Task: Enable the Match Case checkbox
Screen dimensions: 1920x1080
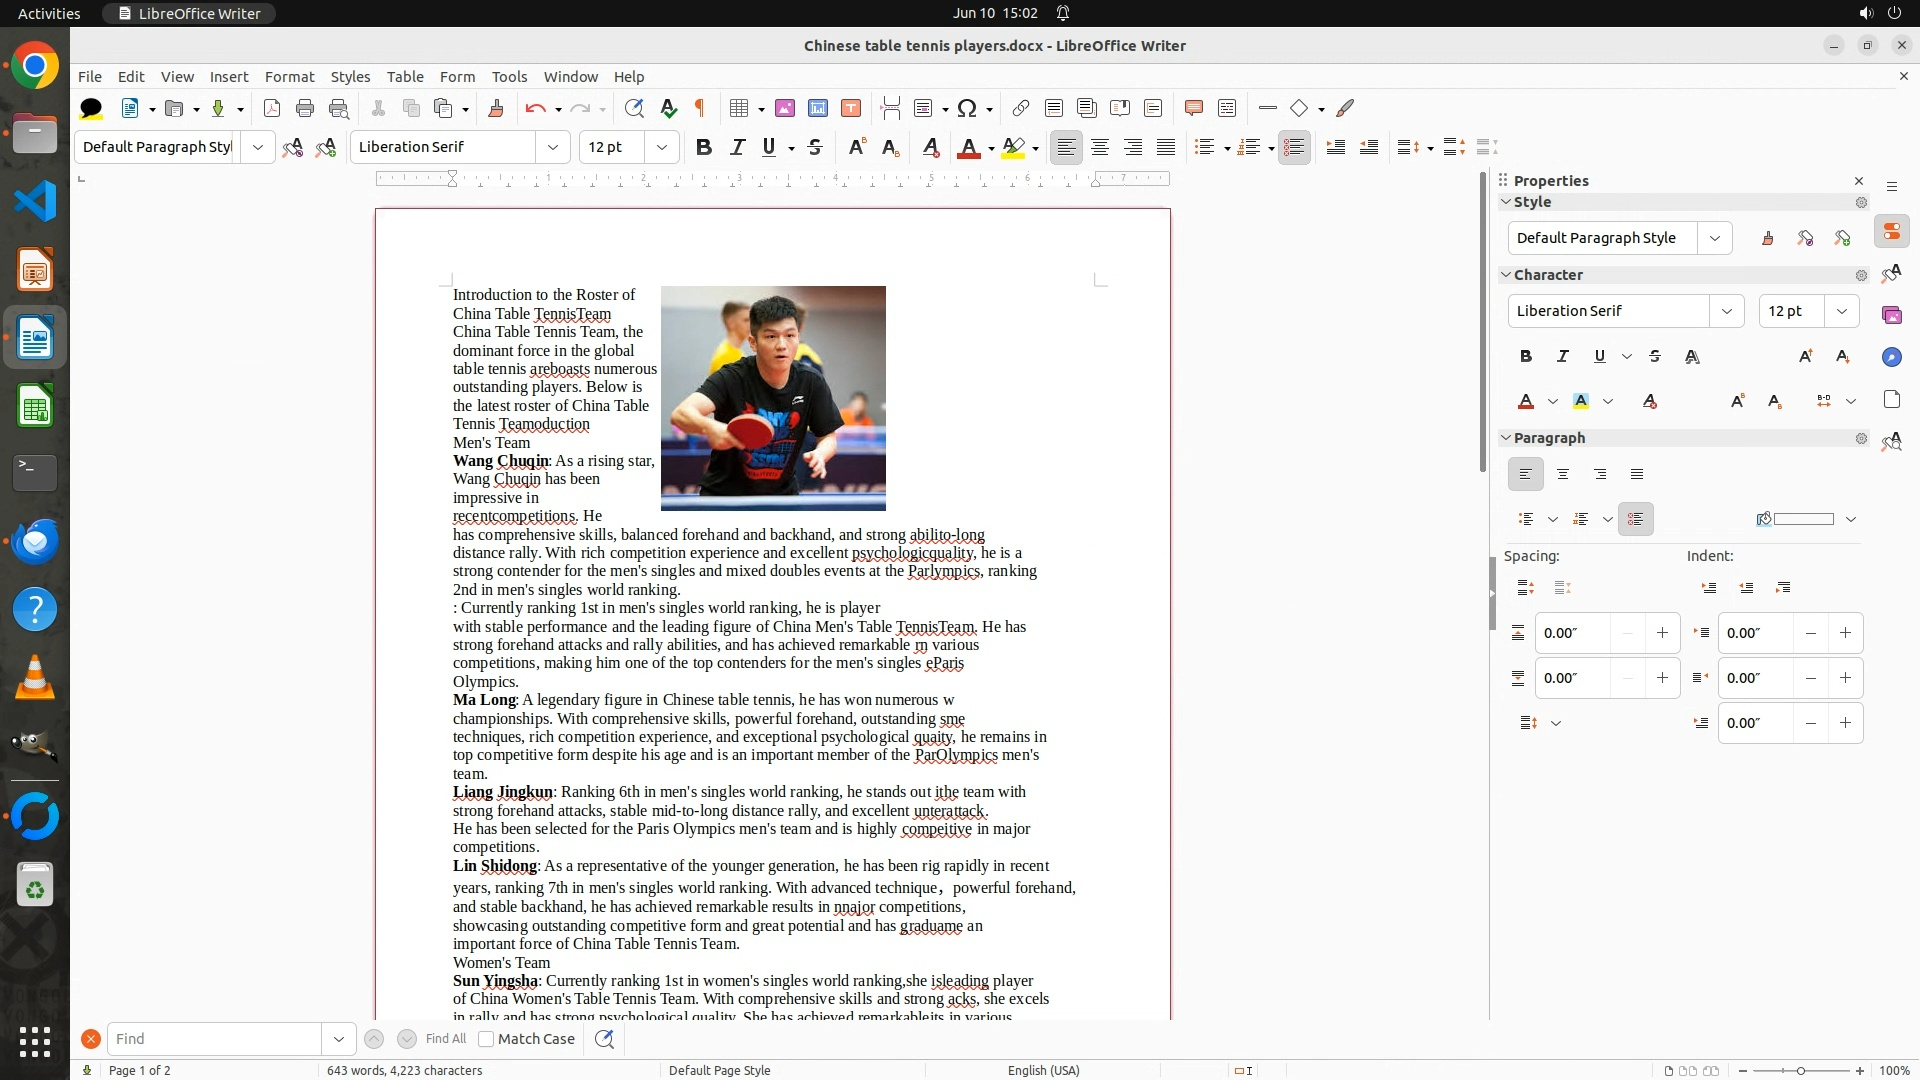Action: point(486,1039)
